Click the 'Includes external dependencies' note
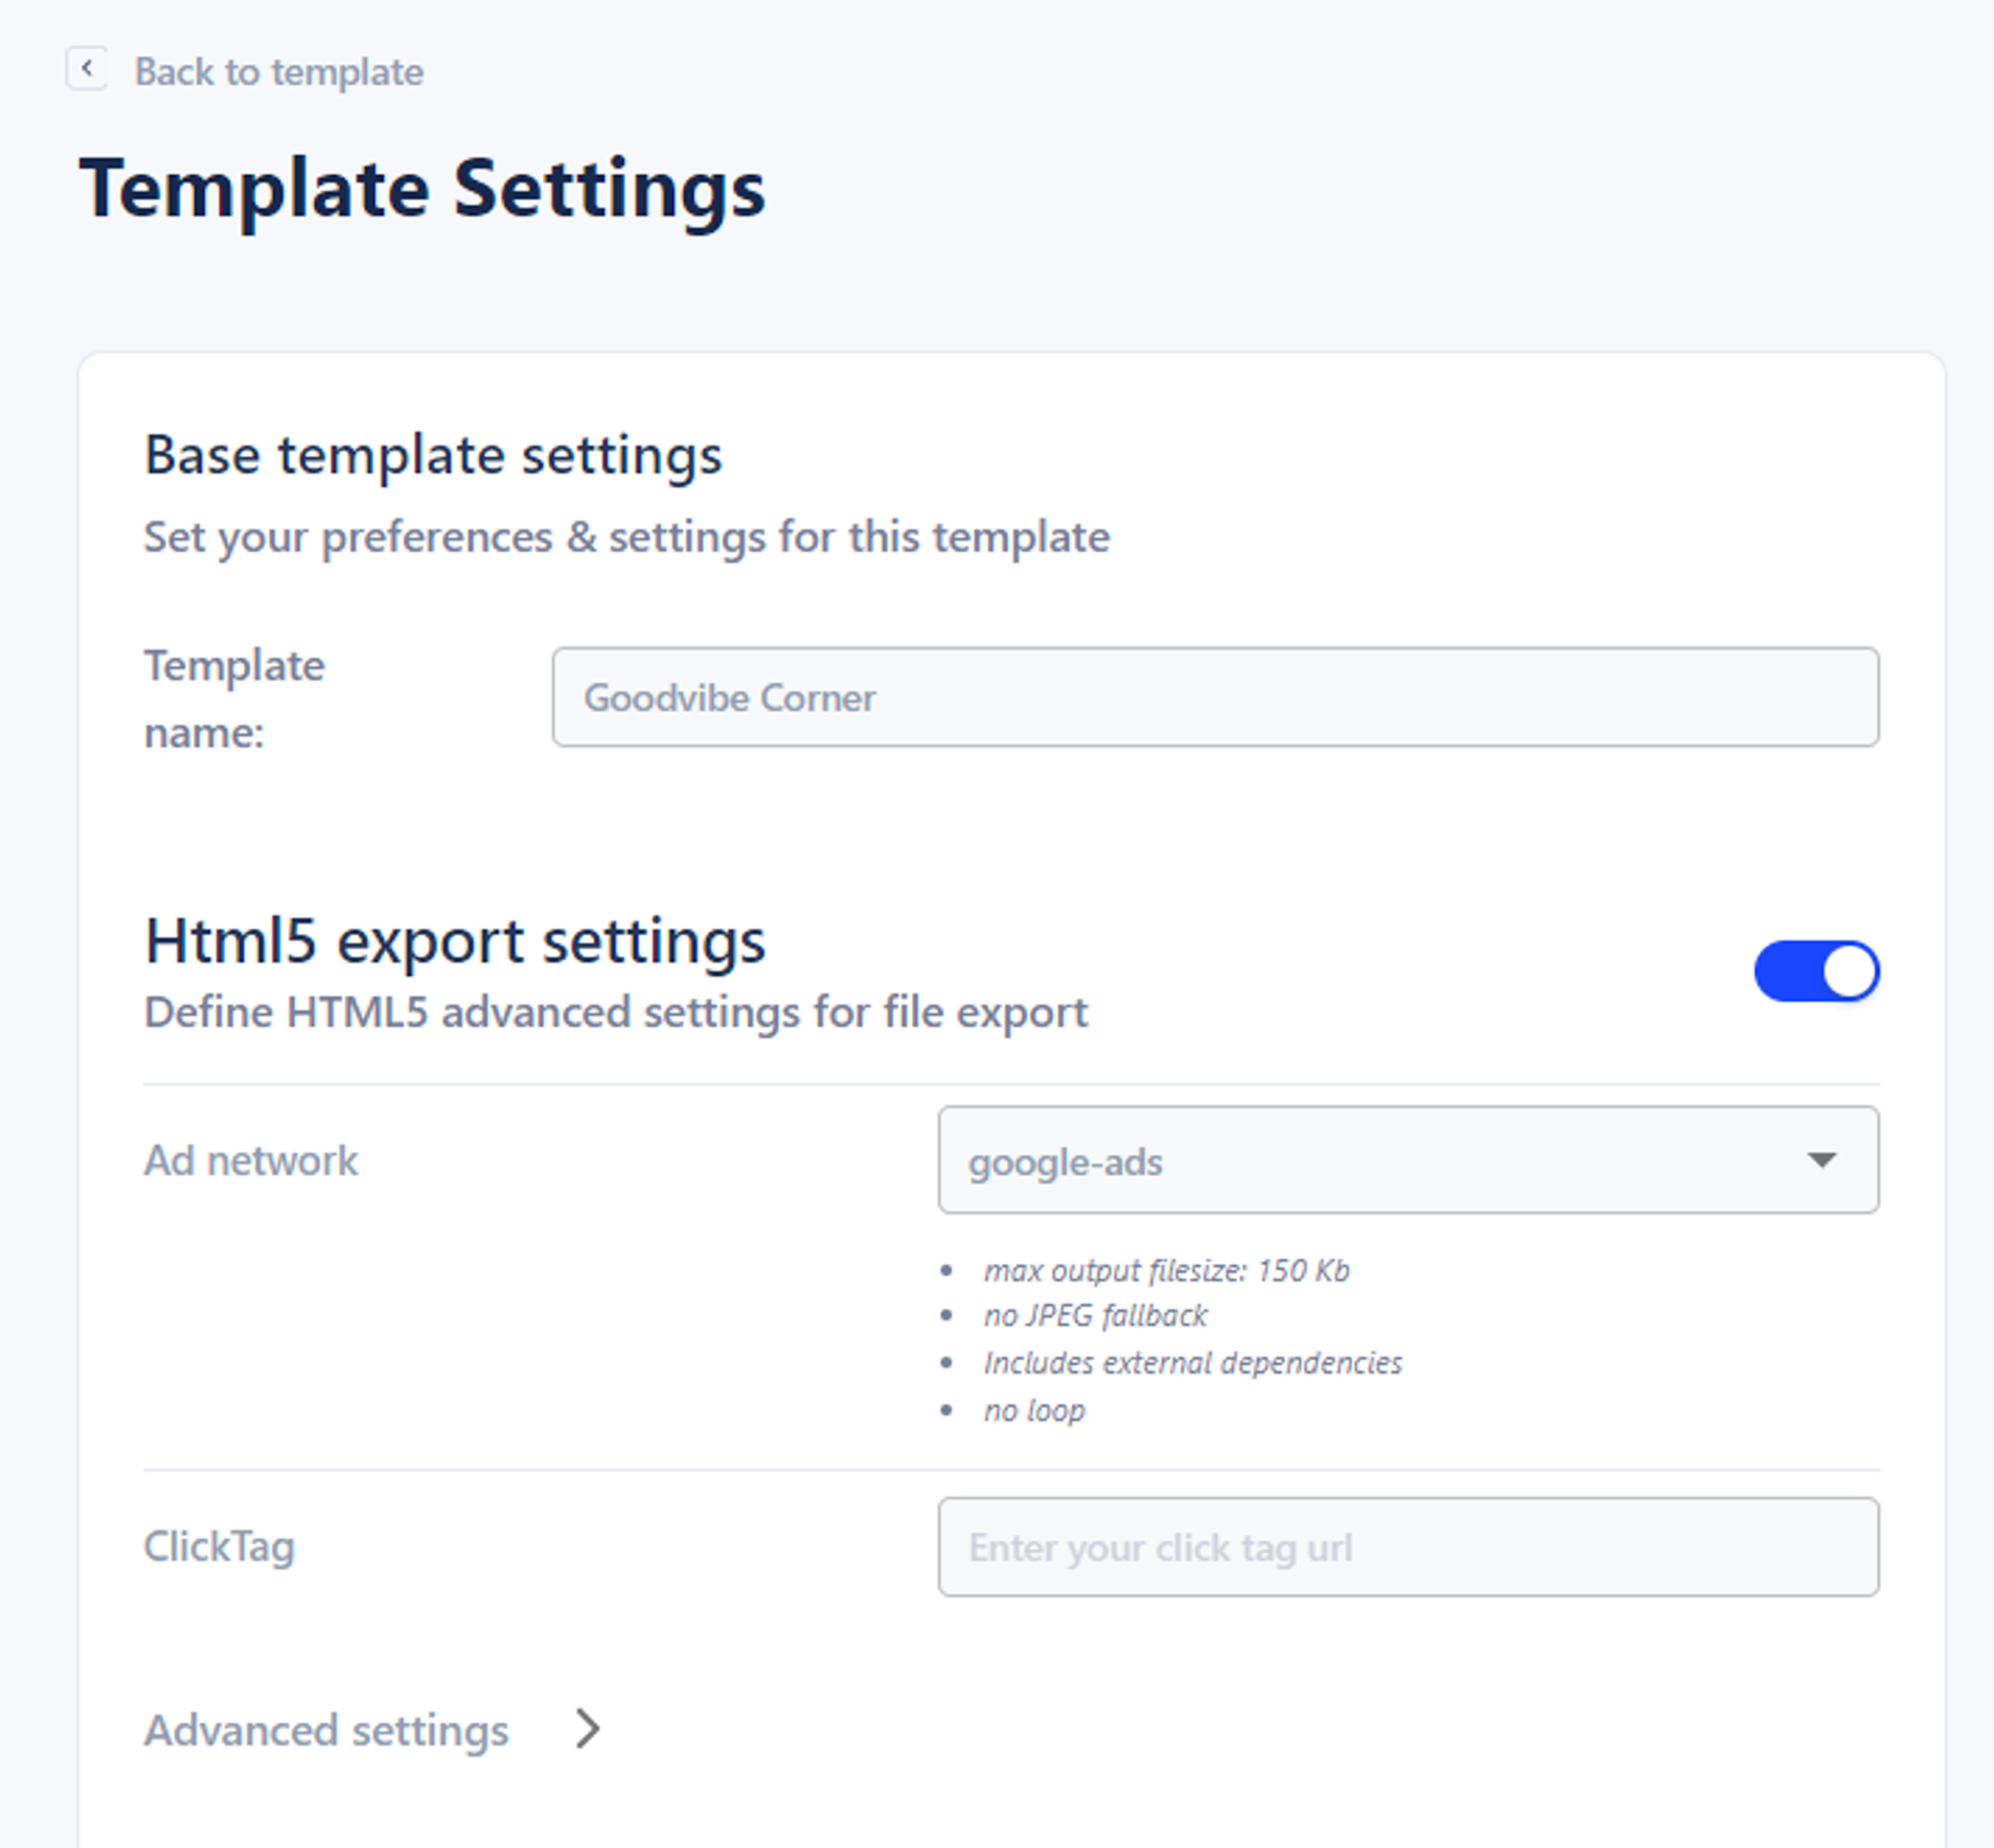The image size is (1994, 1848). (1192, 1362)
